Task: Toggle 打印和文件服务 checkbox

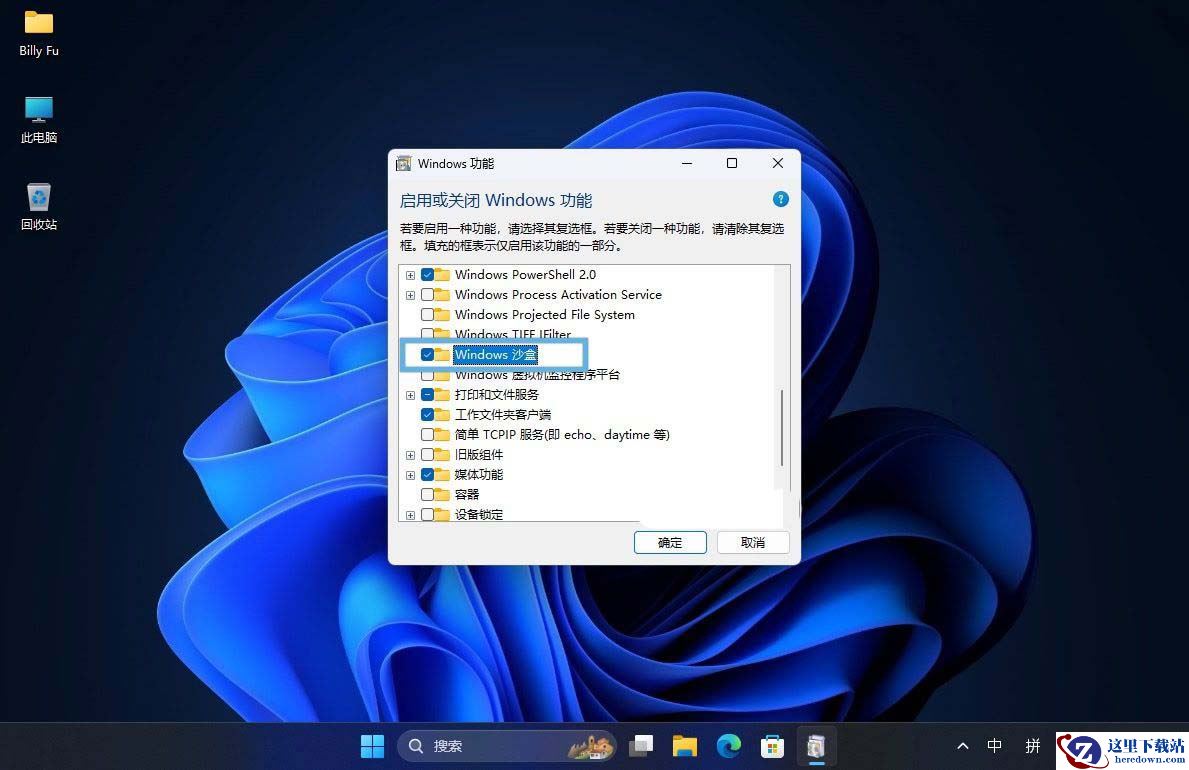Action: click(x=428, y=394)
